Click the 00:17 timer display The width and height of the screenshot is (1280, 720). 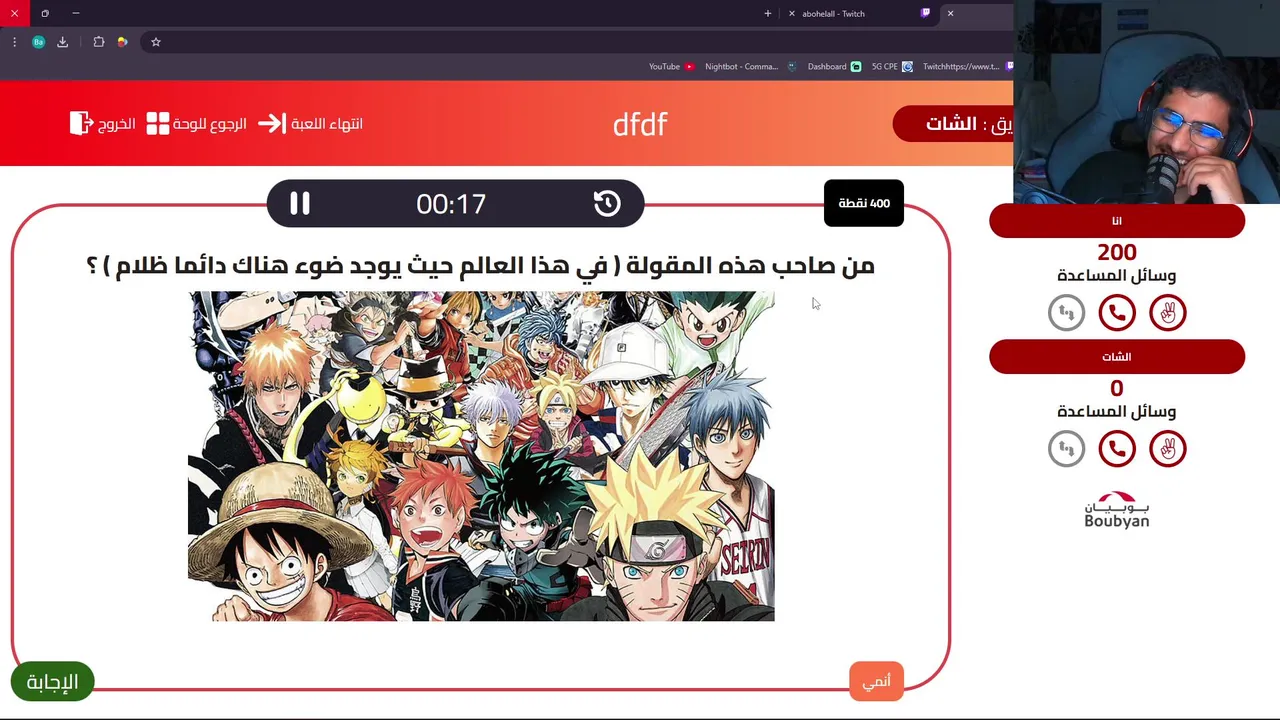(451, 204)
